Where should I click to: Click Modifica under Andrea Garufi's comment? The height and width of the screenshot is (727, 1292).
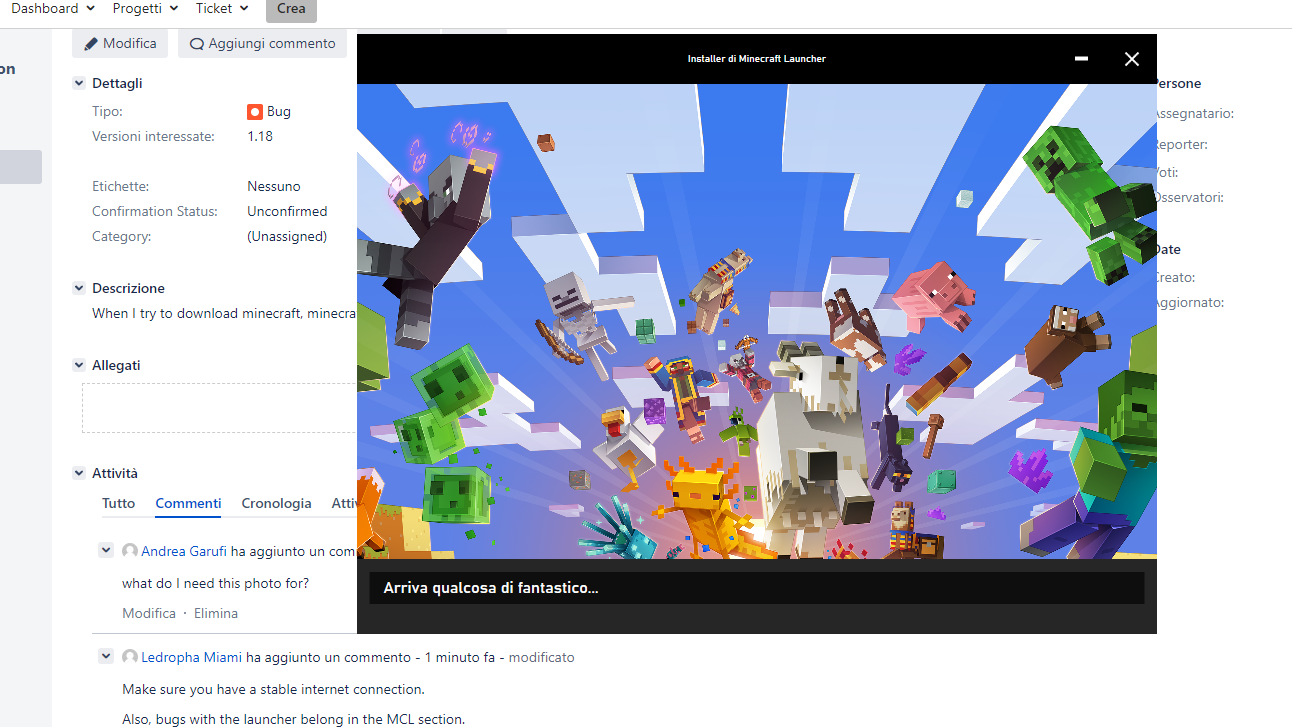pyautogui.click(x=149, y=613)
